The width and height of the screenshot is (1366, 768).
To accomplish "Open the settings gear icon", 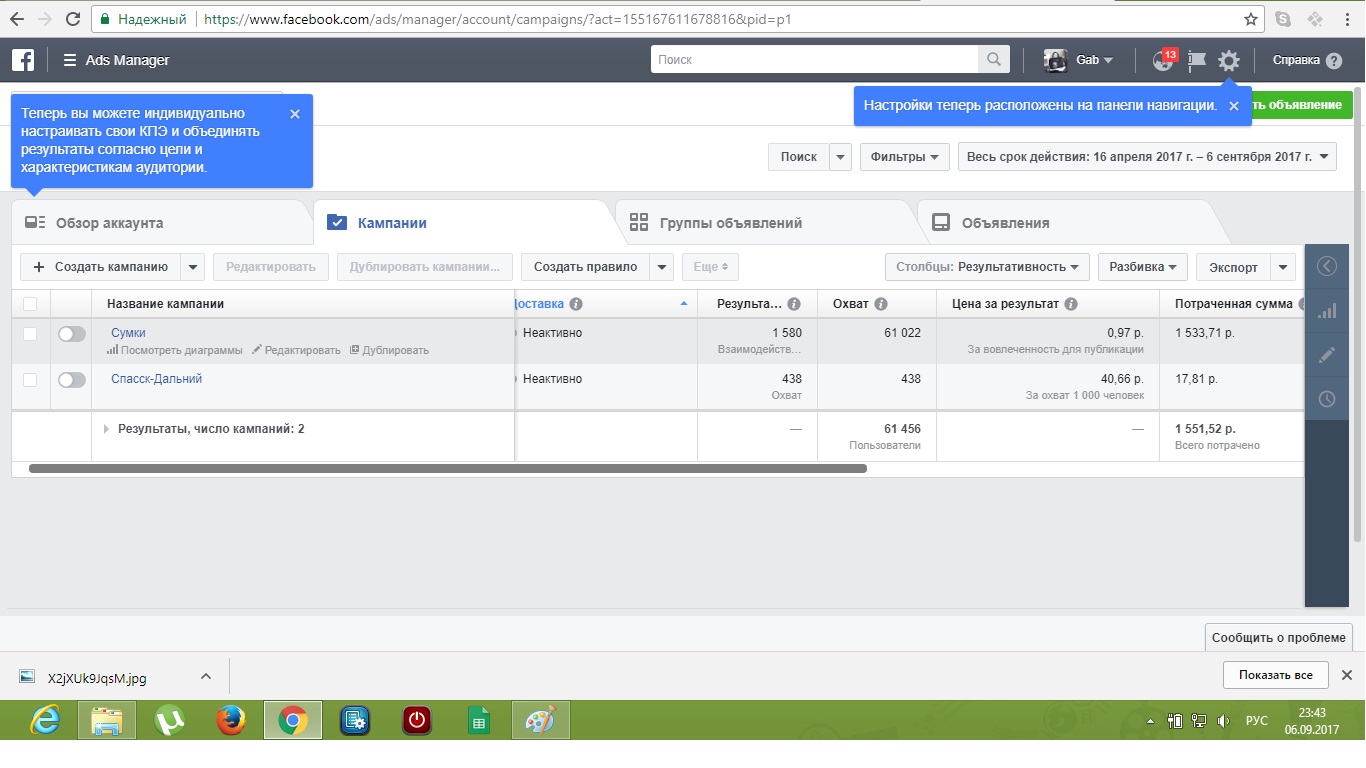I will (x=1229, y=60).
